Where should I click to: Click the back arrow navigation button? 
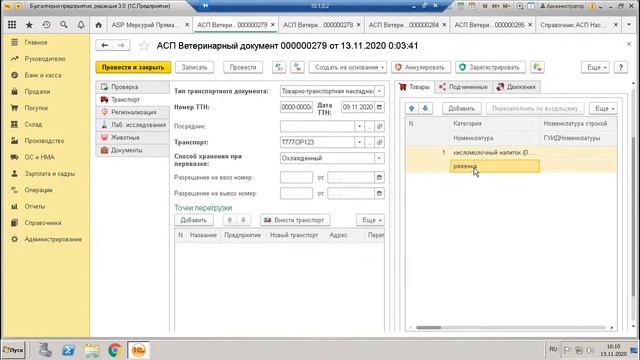click(104, 45)
